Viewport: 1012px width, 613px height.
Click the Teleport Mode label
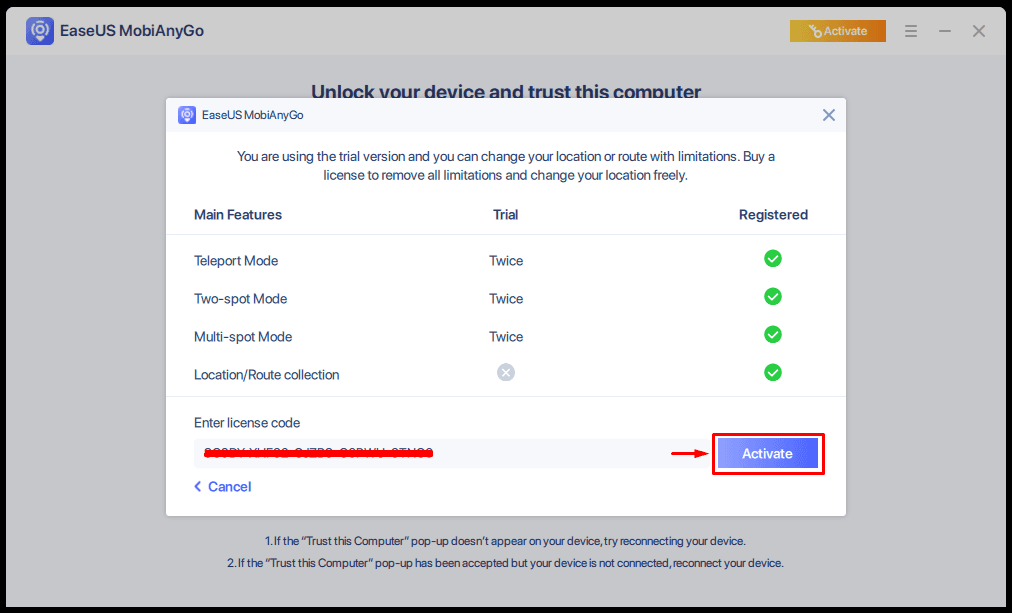click(x=236, y=261)
